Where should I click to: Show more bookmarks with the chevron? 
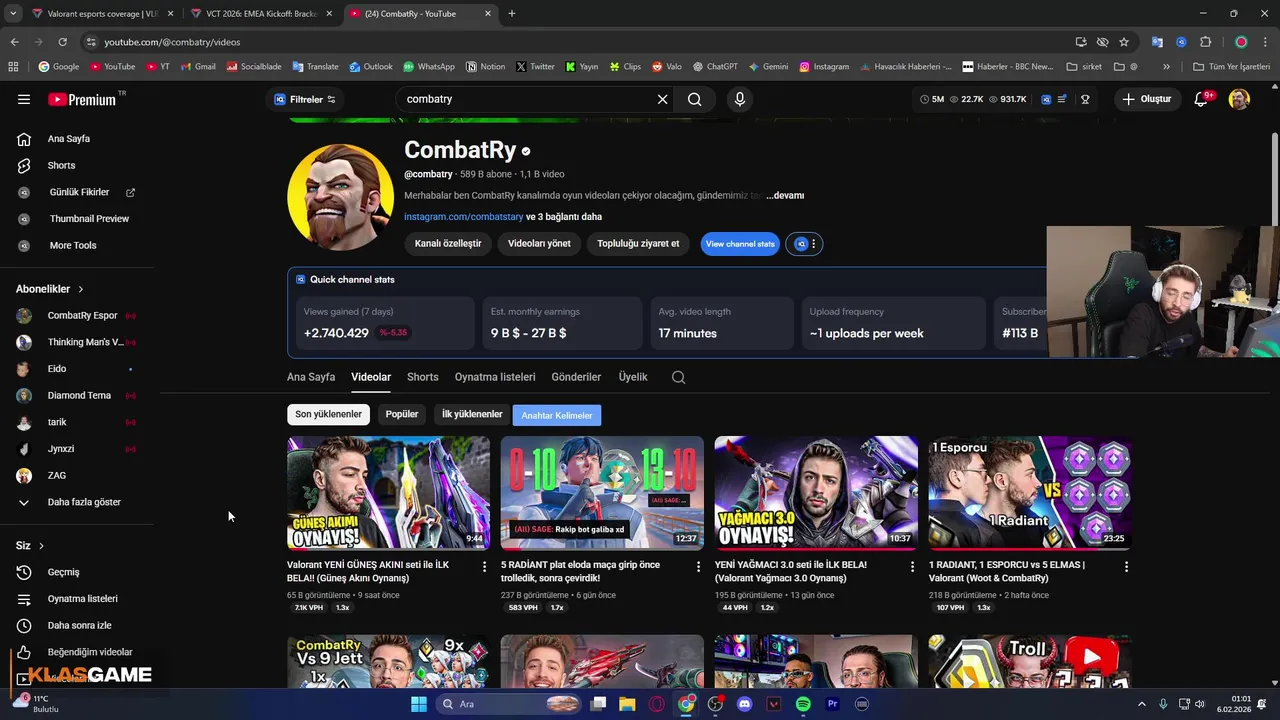coord(1166,67)
